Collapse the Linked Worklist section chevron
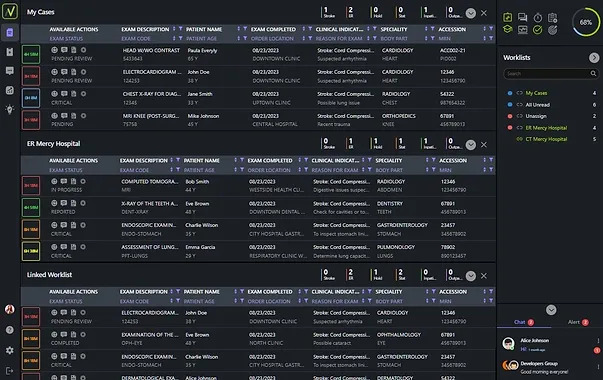 click(x=471, y=276)
